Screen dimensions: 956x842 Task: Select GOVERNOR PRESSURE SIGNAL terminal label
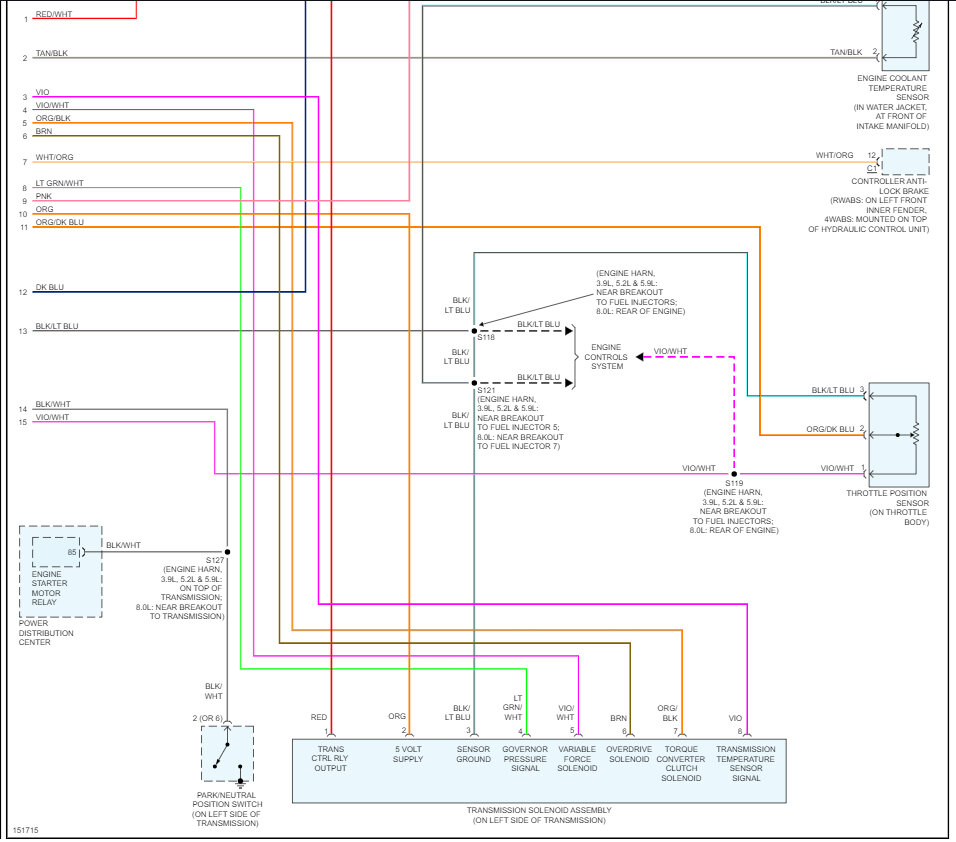pos(525,758)
